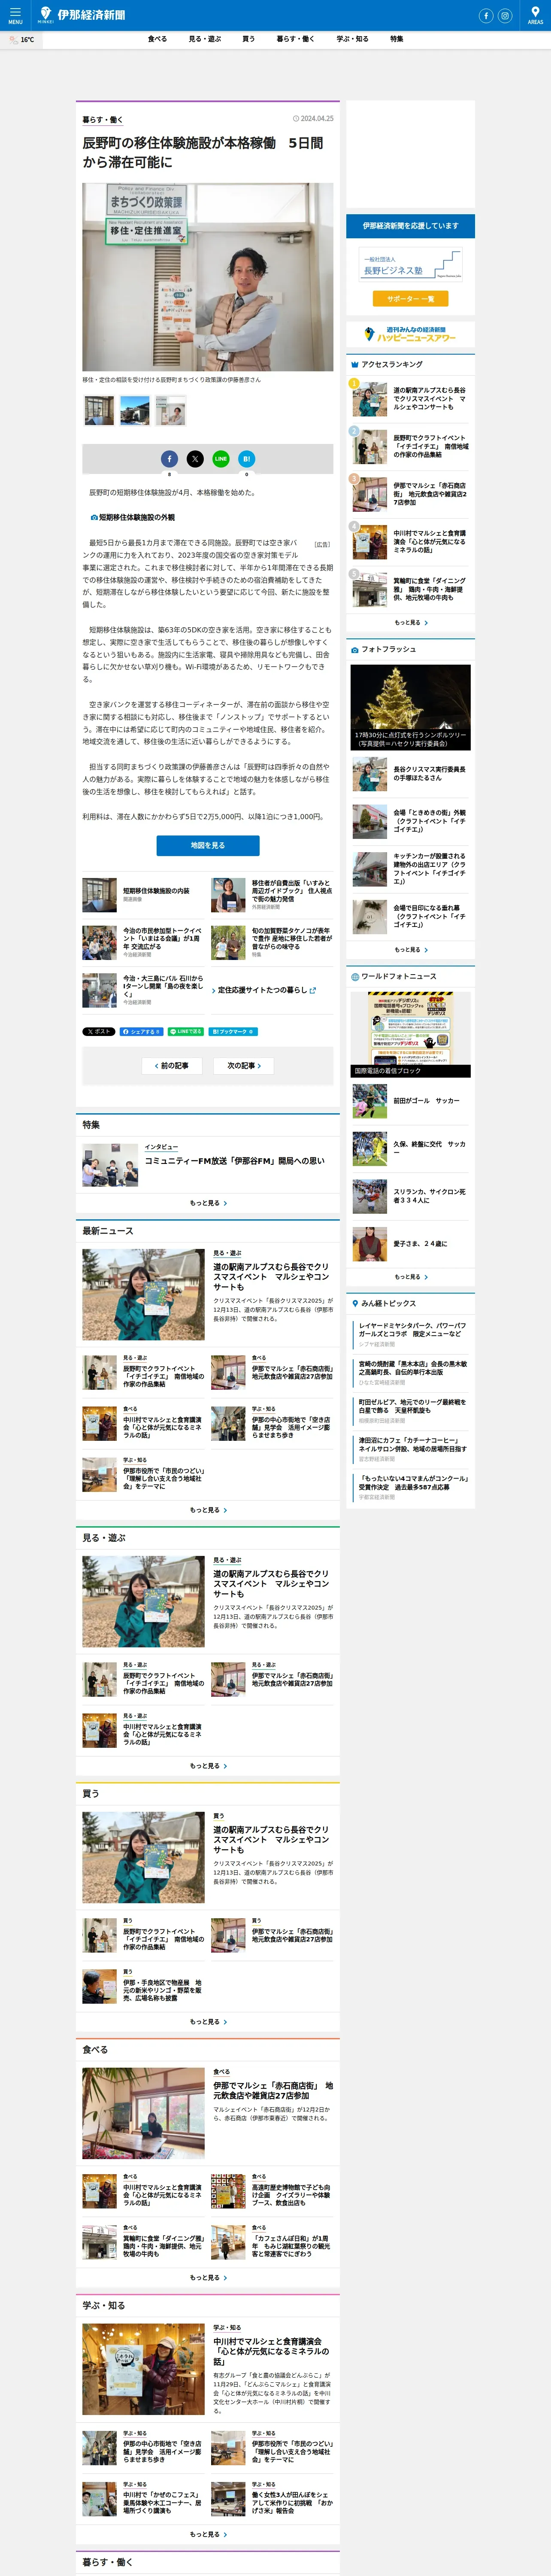Open 愛子さま、２４歳に news item
Screen dimensions: 551x2576
[x=410, y=1244]
